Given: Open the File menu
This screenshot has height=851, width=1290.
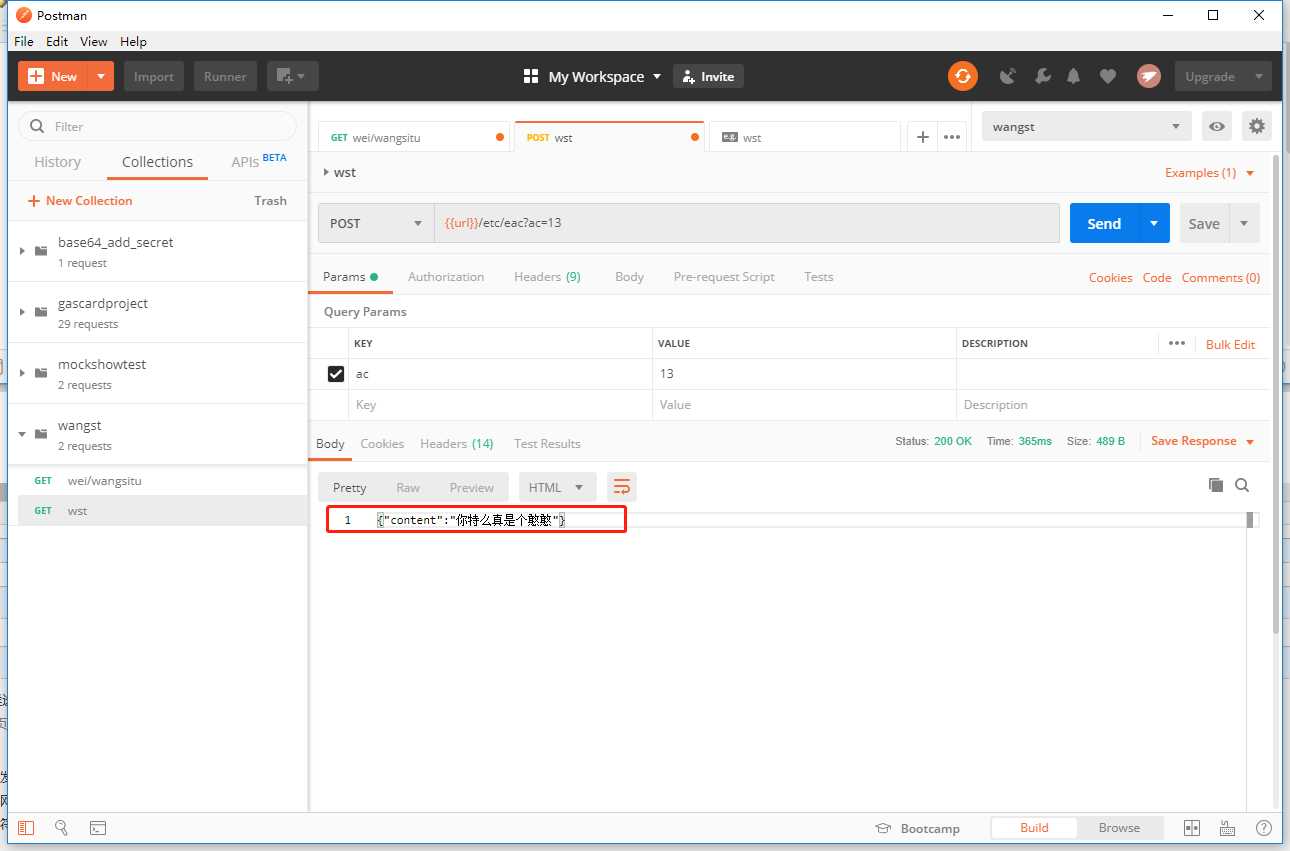Looking at the screenshot, I should [x=24, y=41].
